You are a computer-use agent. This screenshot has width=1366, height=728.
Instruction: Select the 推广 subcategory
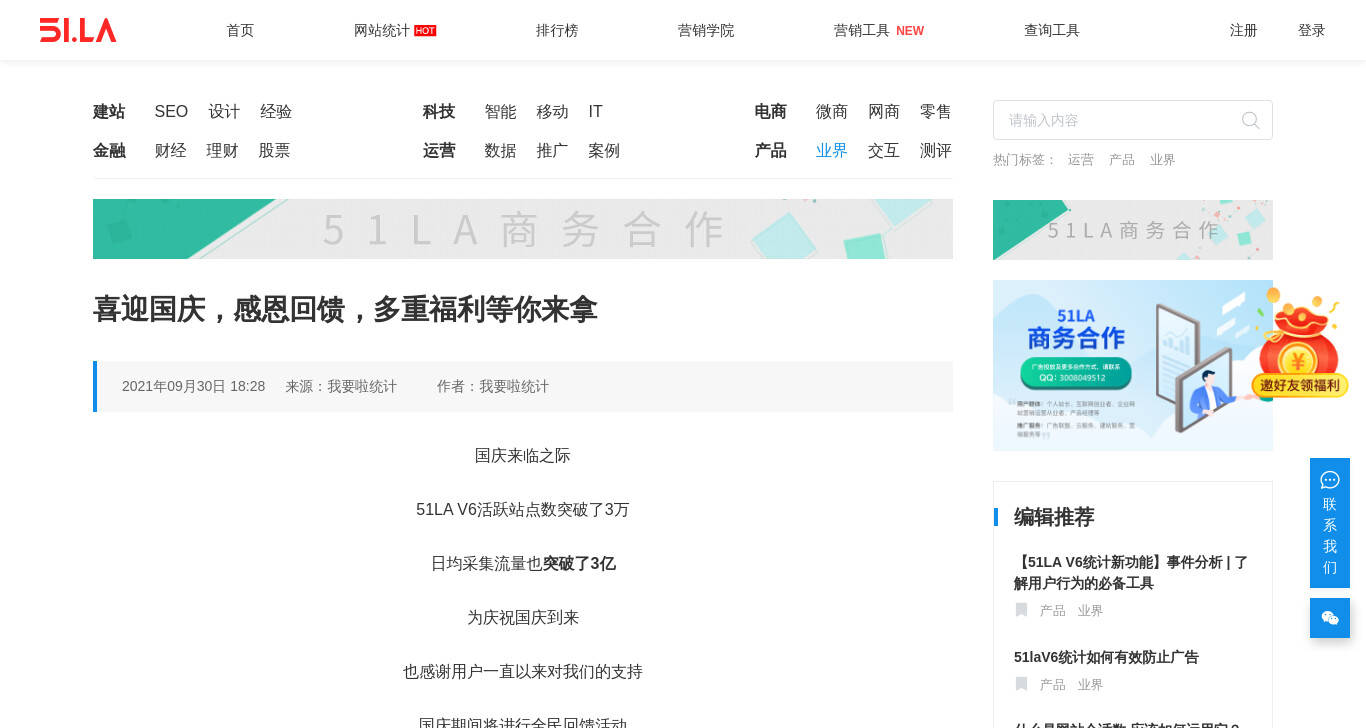(552, 151)
